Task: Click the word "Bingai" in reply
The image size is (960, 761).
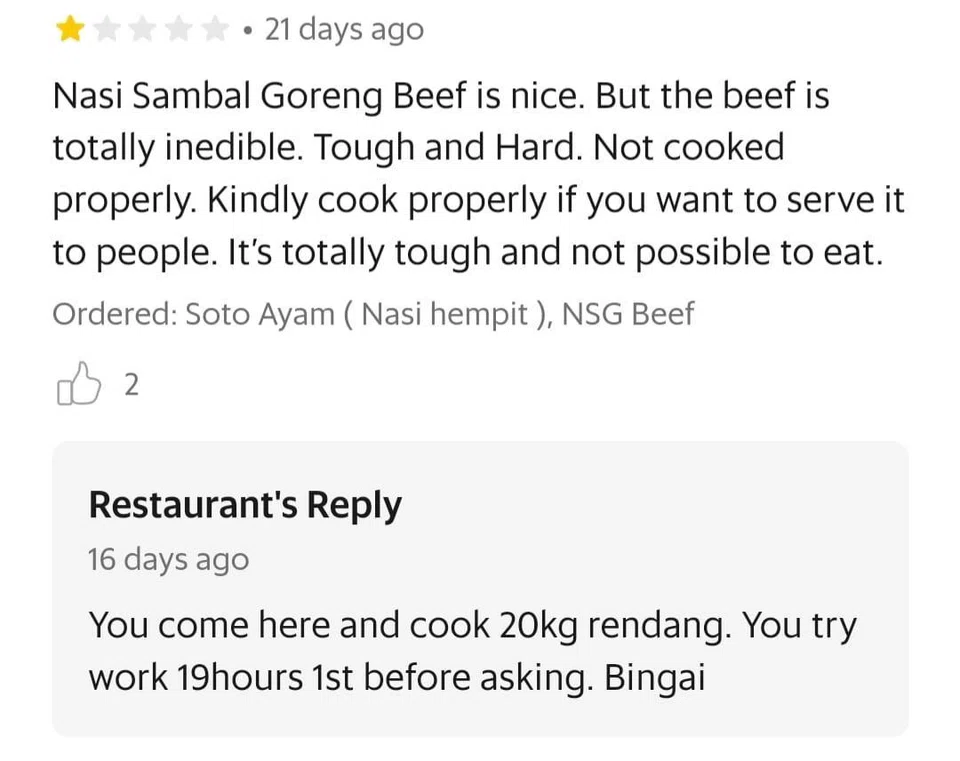Action: (x=655, y=678)
